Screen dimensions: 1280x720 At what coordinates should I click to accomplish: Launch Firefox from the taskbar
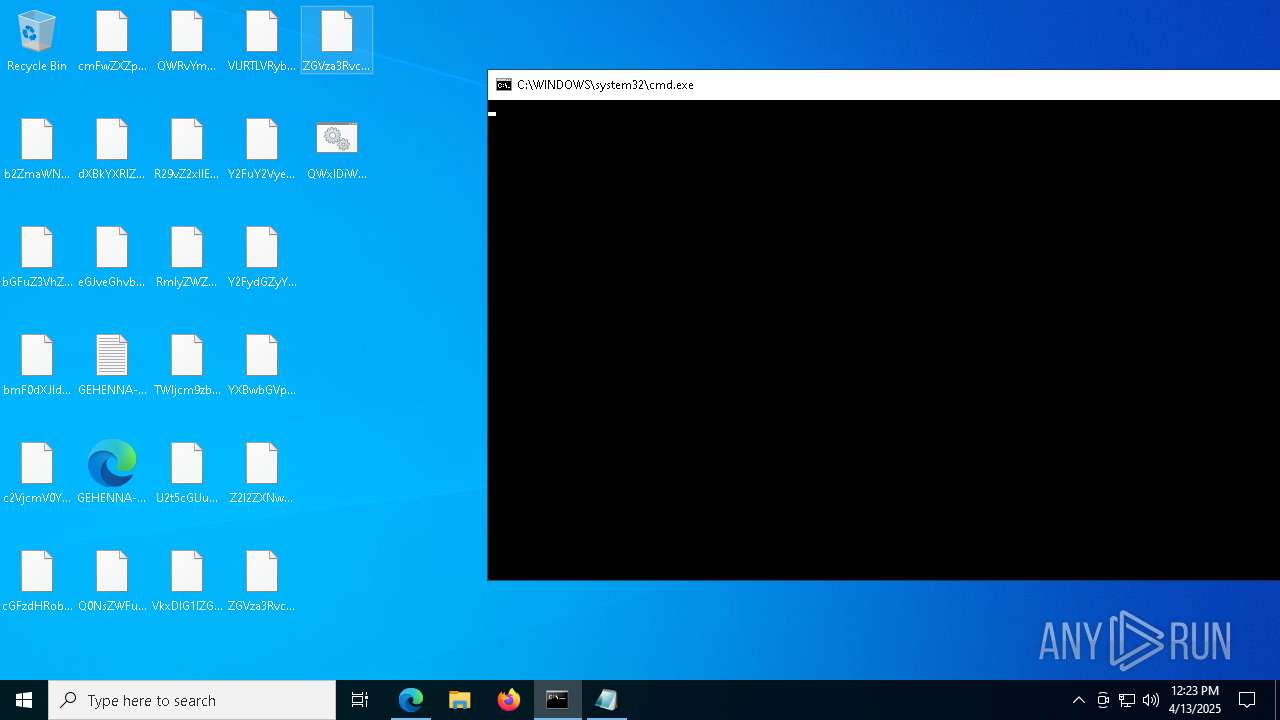coord(509,700)
